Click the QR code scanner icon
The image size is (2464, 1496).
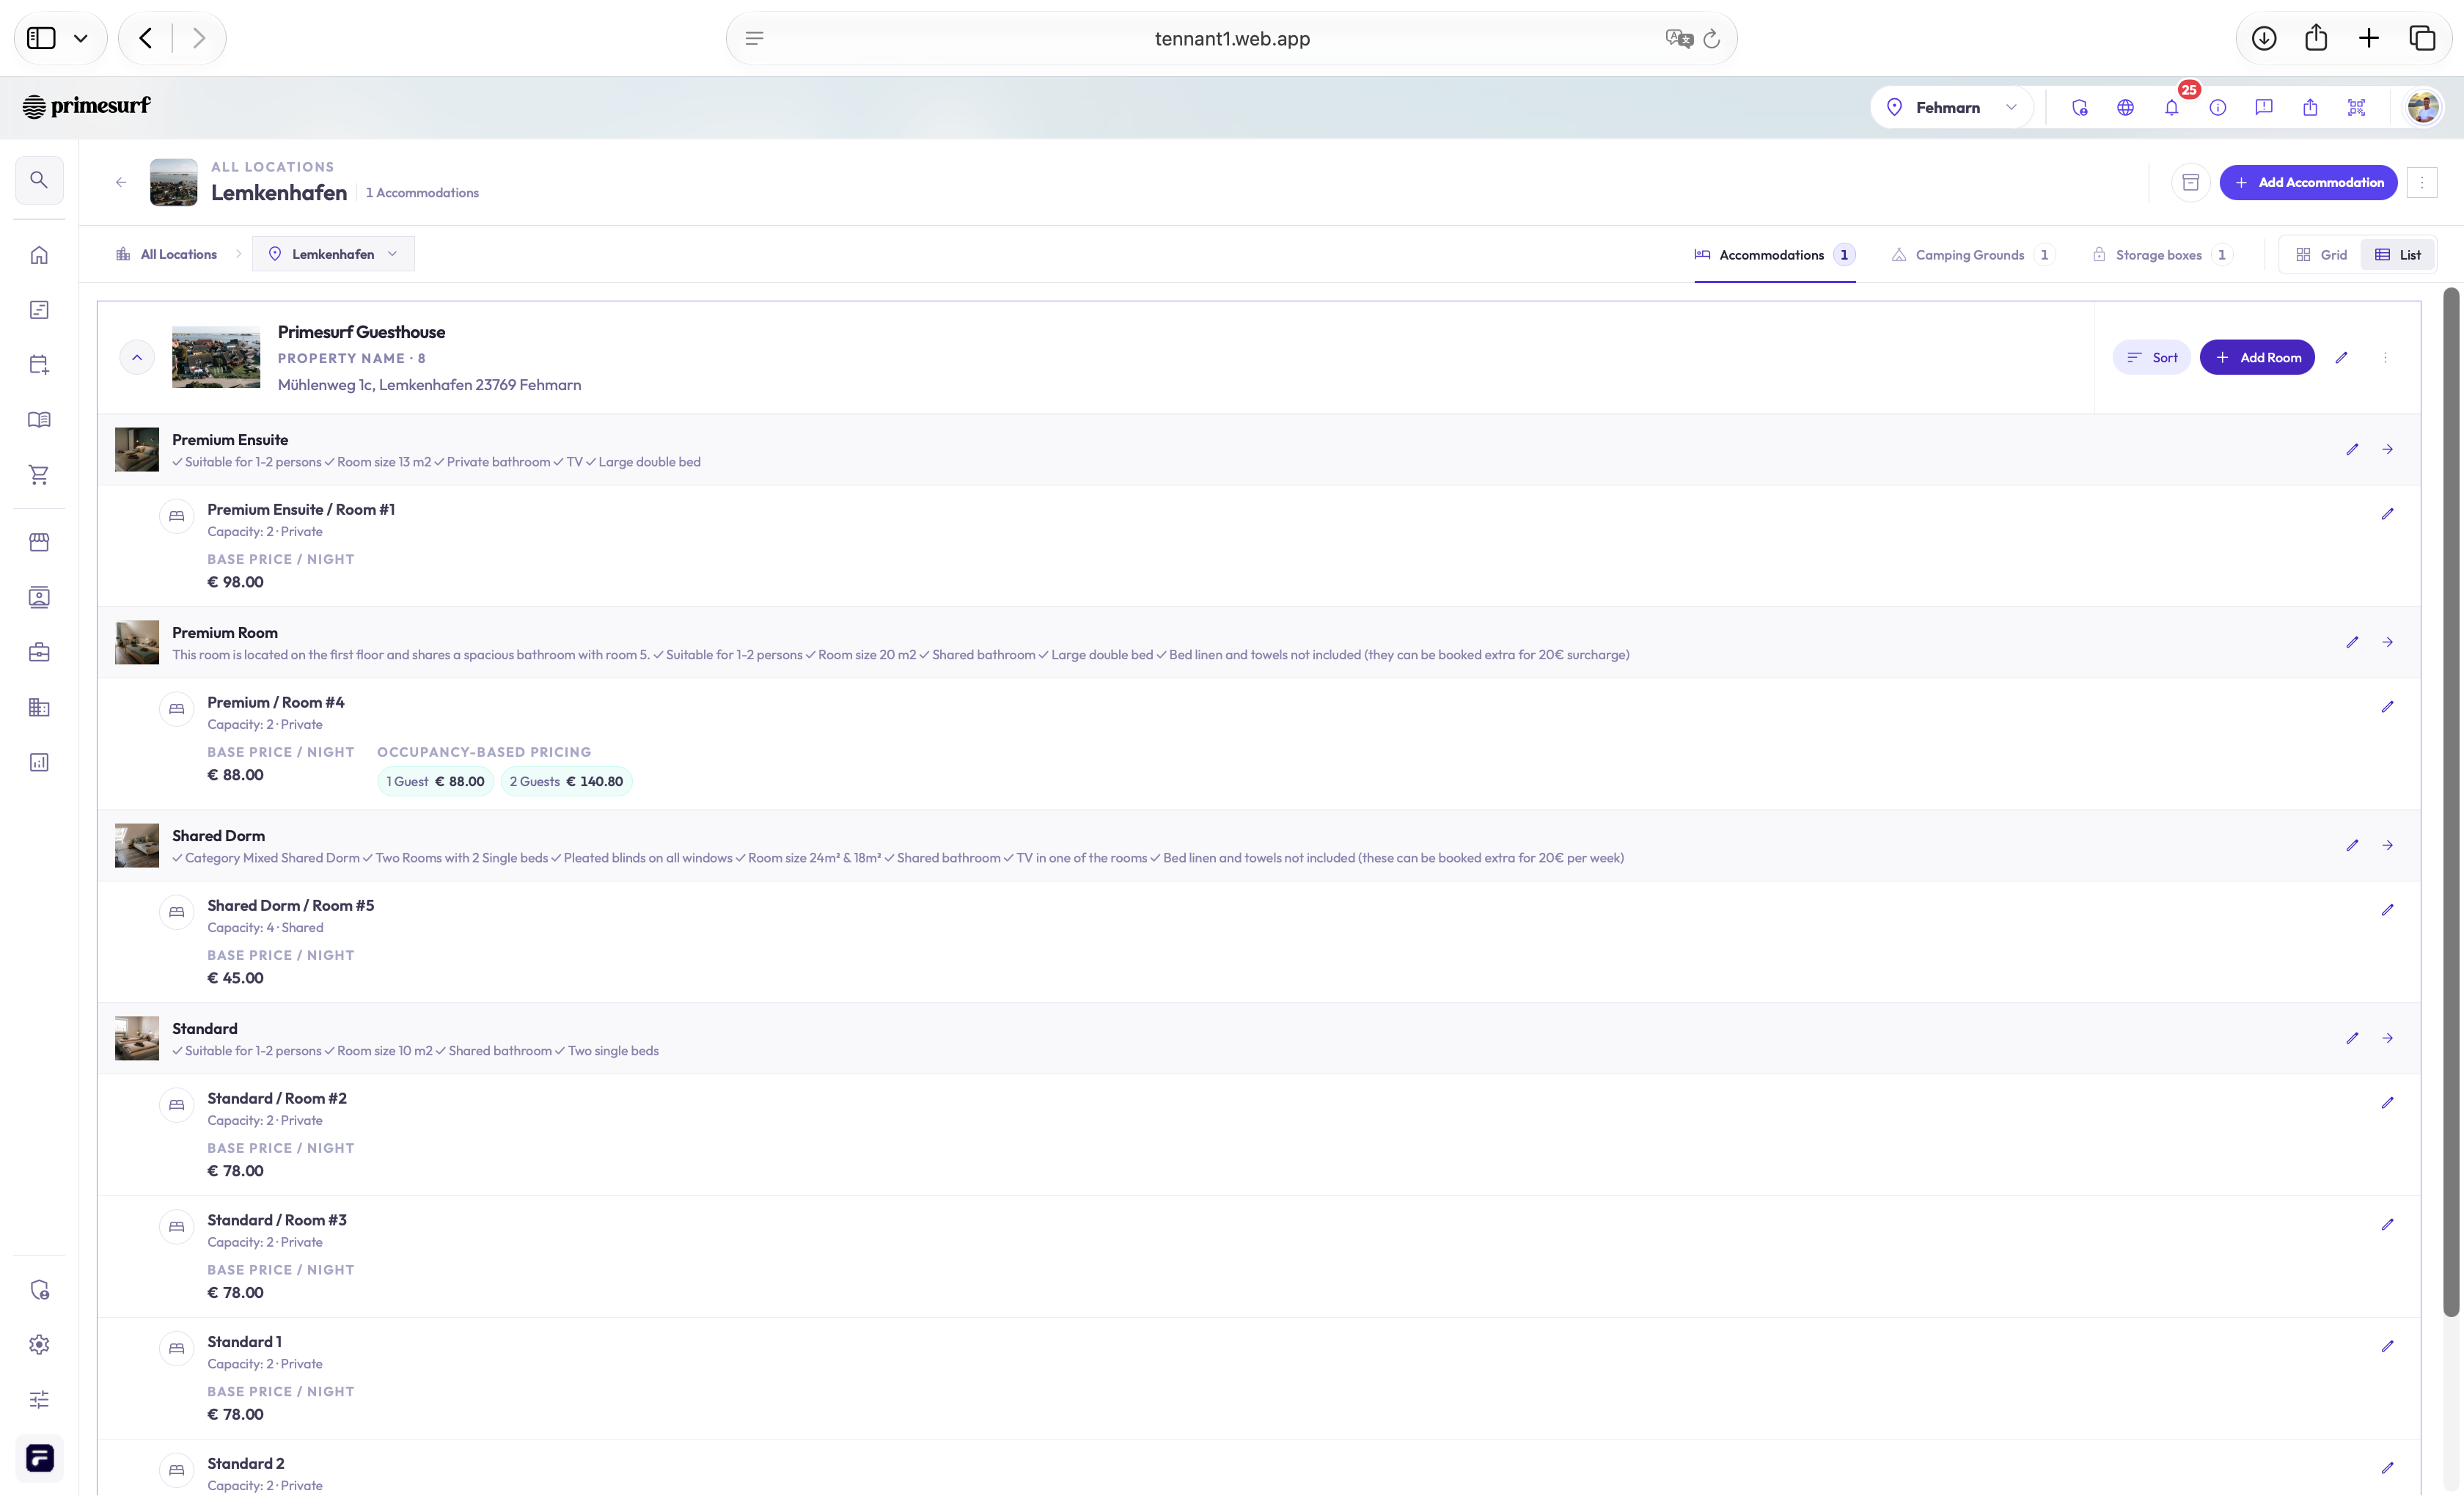click(x=2356, y=108)
